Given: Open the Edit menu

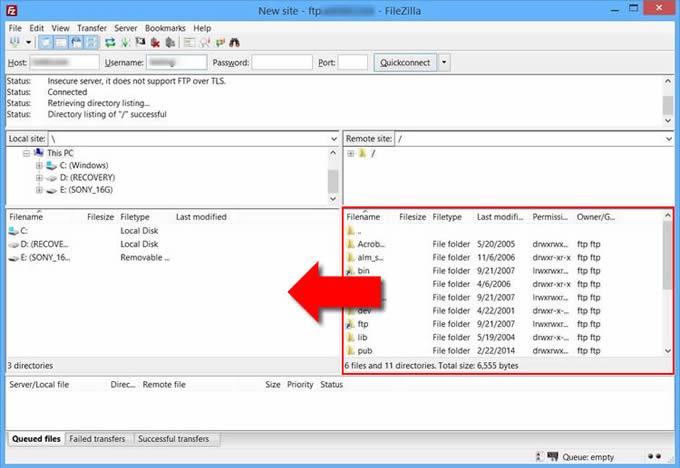Looking at the screenshot, I should click(x=36, y=28).
